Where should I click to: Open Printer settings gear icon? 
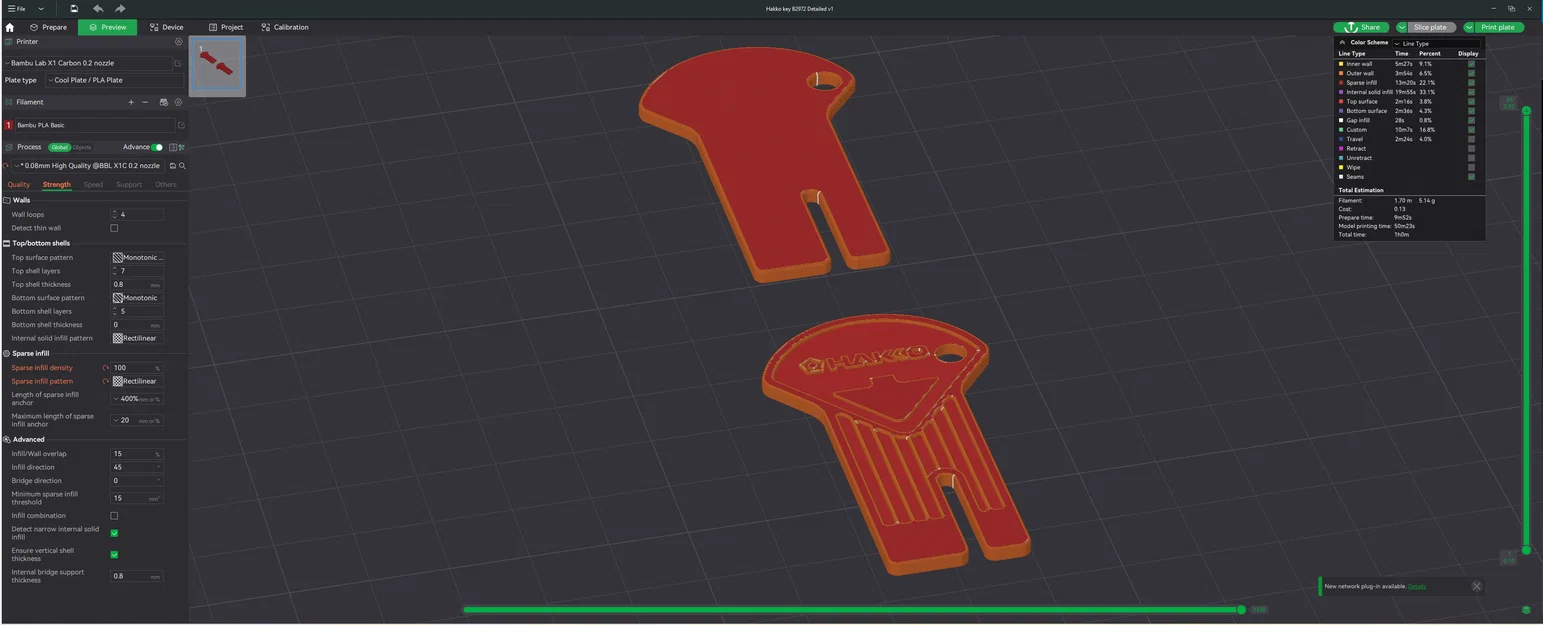pos(179,42)
